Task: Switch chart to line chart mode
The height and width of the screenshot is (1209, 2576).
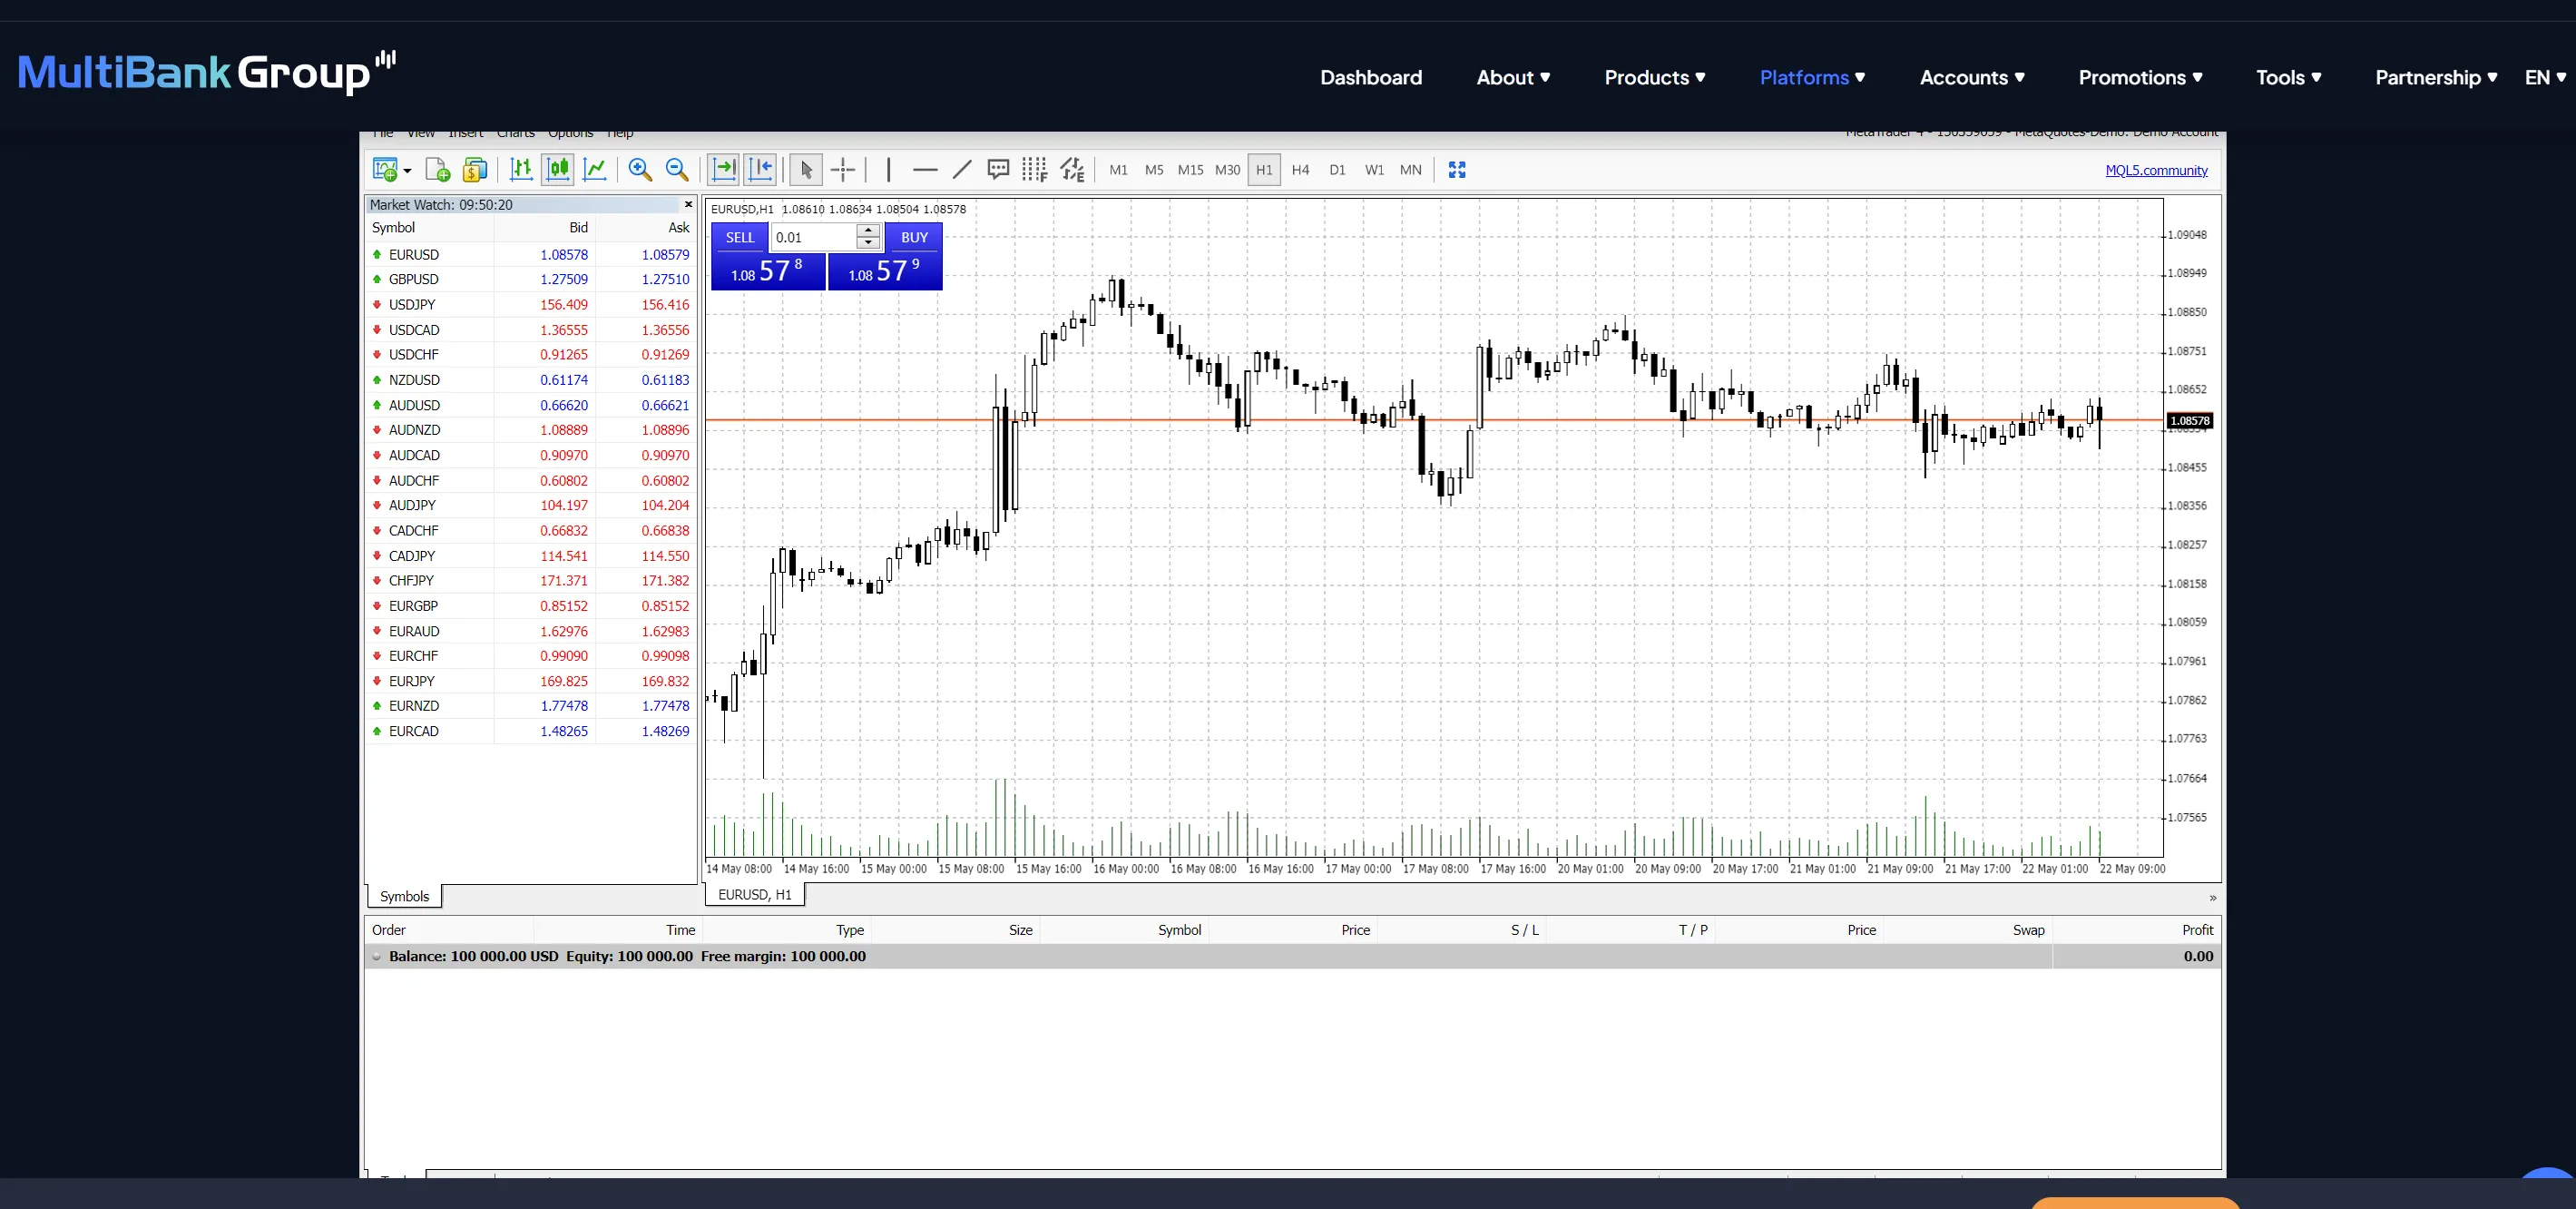Action: 595,170
